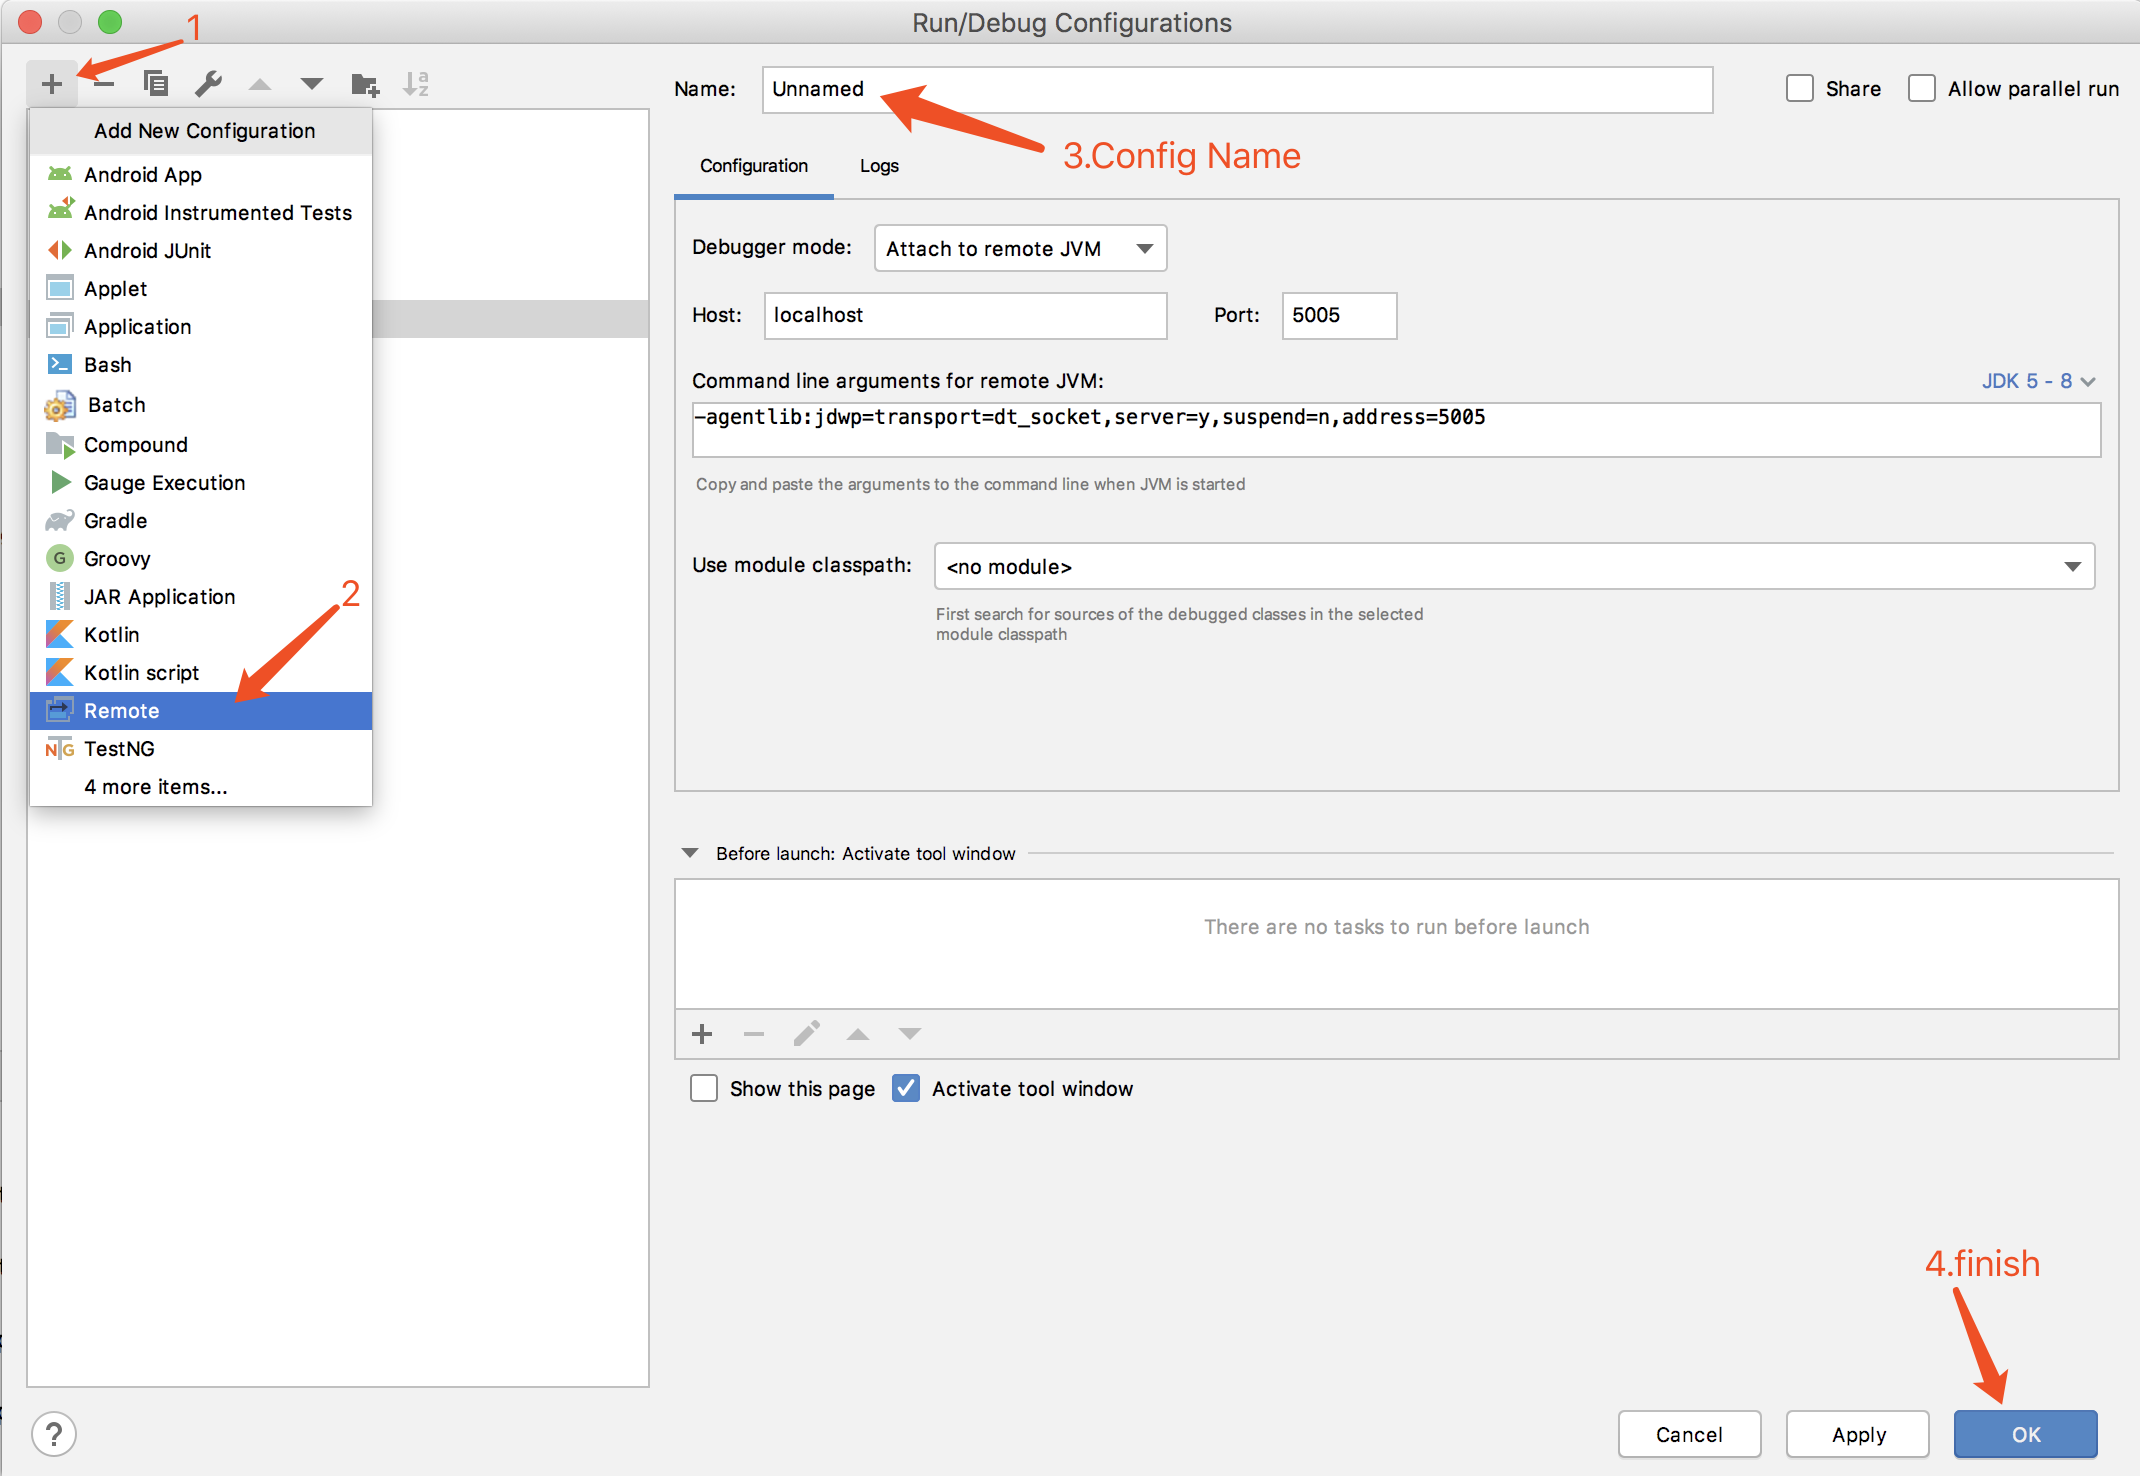Click the Apply button
Screen dimensions: 2140x1476
coord(1858,1435)
